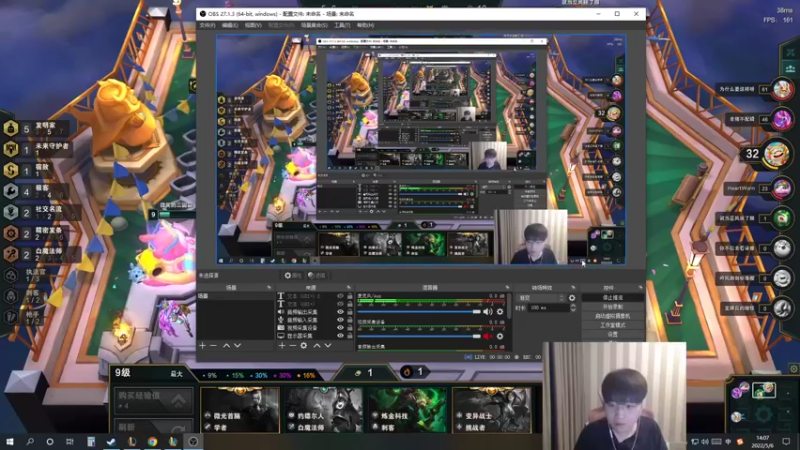Open Calculator from the taskbar

click(91, 441)
